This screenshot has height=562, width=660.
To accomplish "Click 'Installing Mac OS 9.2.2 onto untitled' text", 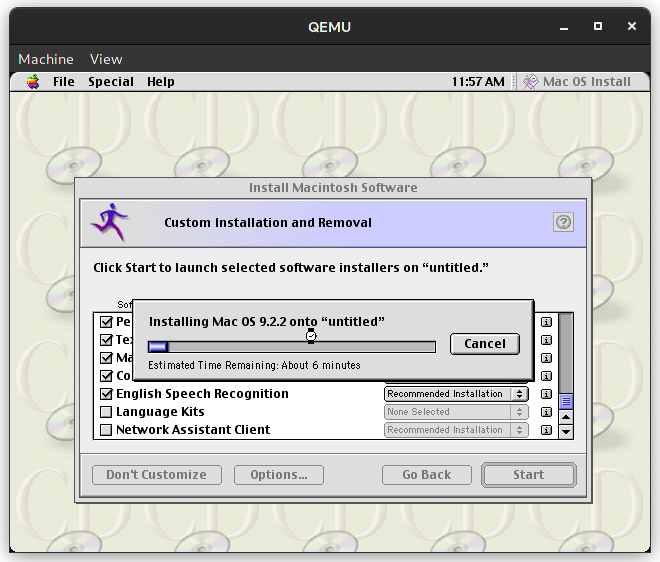I will click(266, 322).
